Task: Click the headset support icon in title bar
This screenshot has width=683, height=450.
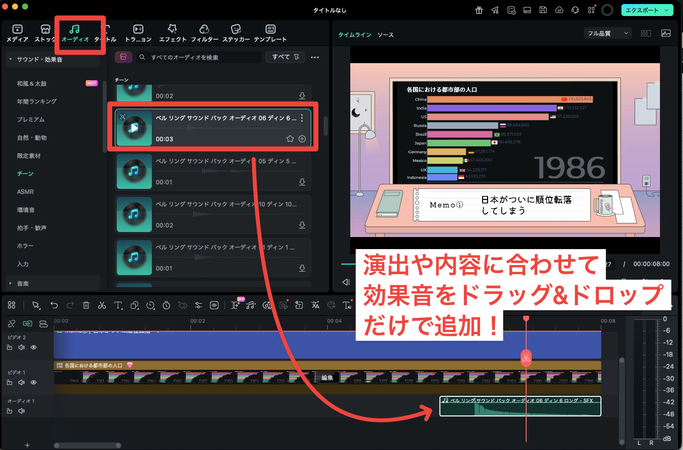Action: coord(575,10)
